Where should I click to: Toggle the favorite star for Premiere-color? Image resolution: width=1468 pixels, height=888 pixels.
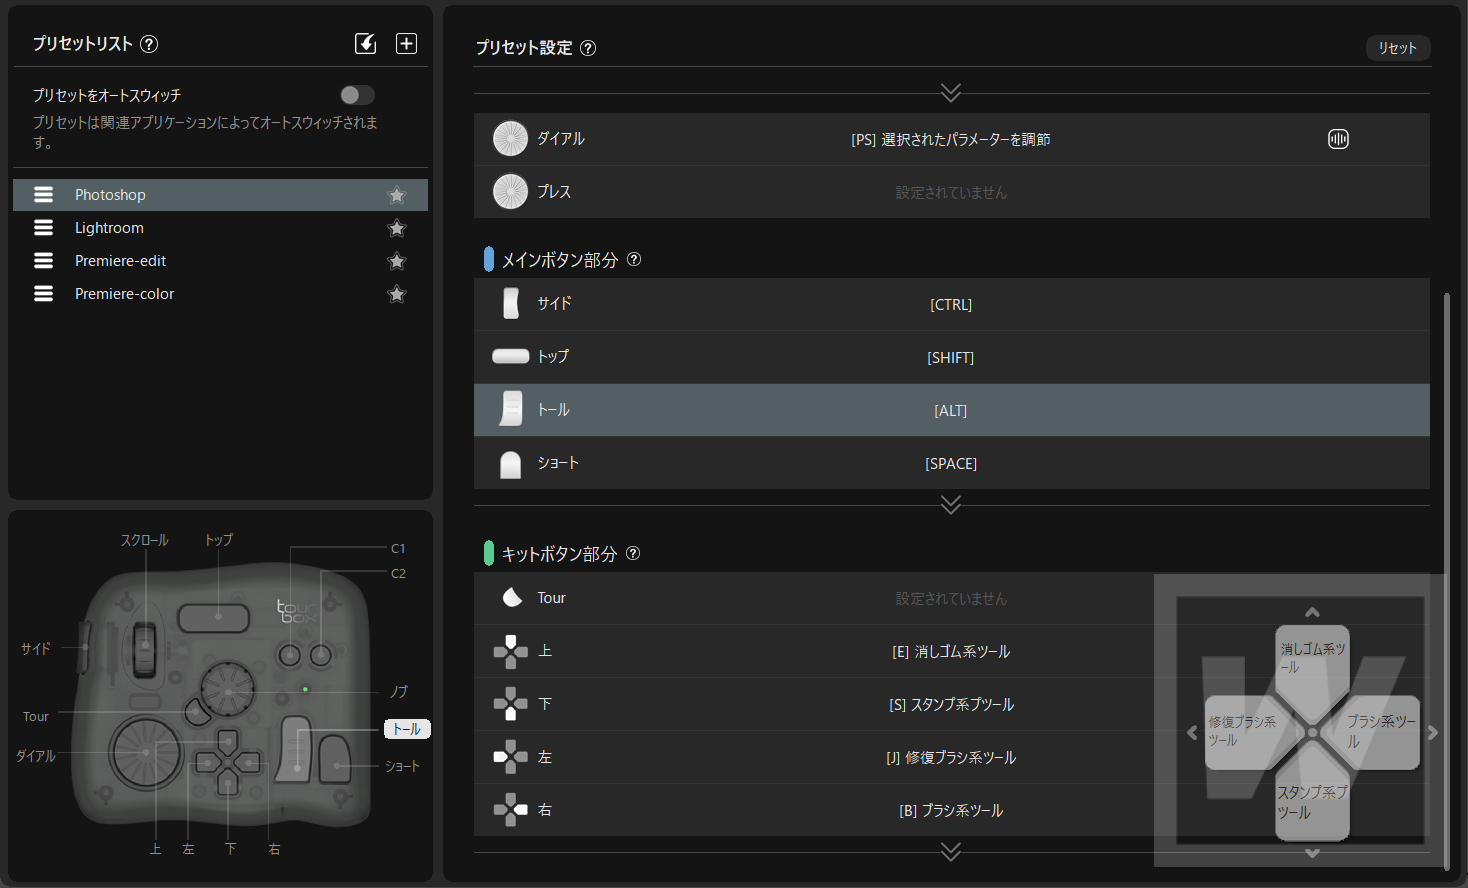(x=397, y=294)
